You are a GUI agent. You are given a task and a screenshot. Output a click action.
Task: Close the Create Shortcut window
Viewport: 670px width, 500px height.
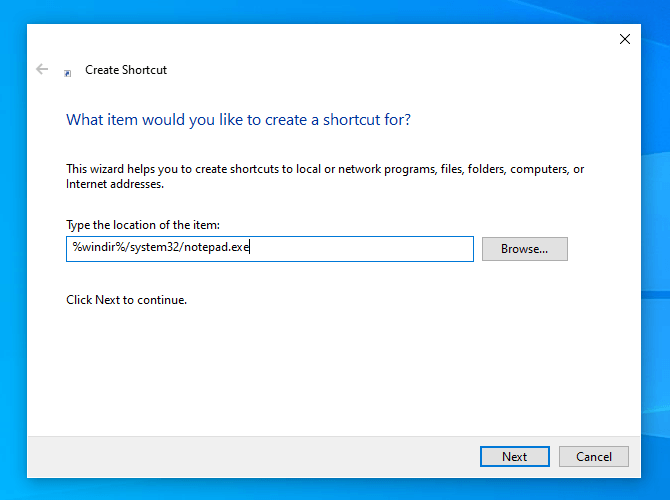(x=625, y=39)
